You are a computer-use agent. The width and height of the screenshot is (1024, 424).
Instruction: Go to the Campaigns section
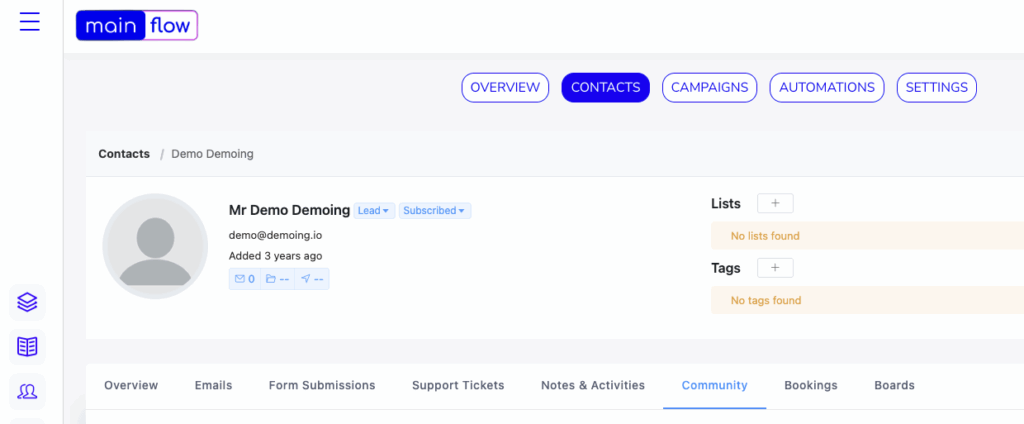point(710,88)
